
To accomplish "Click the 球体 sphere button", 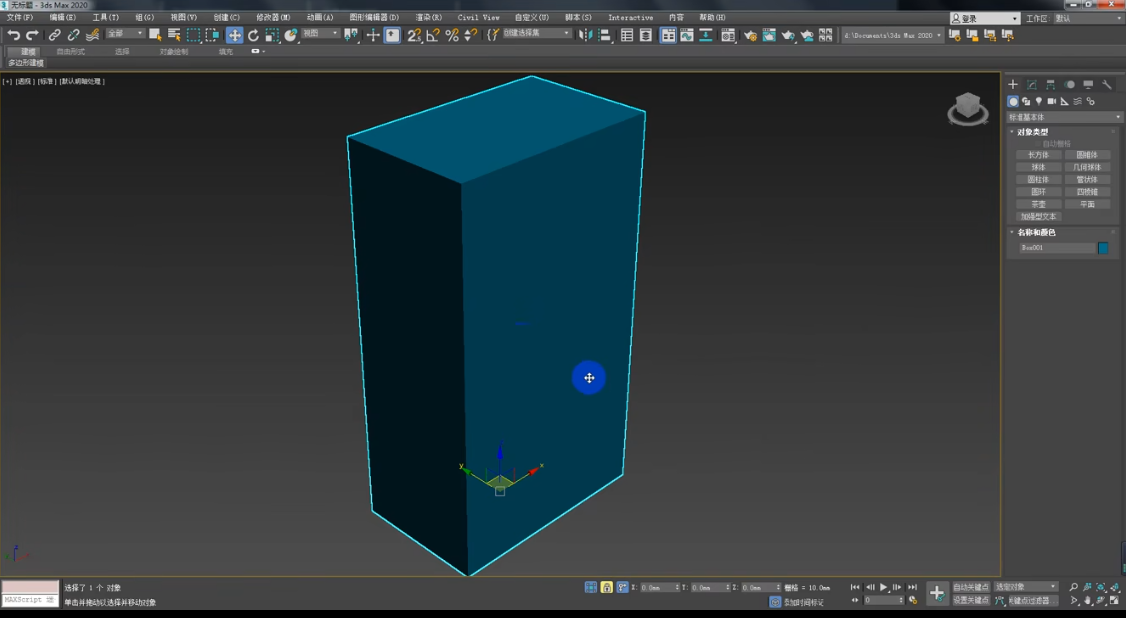I will (x=1038, y=167).
